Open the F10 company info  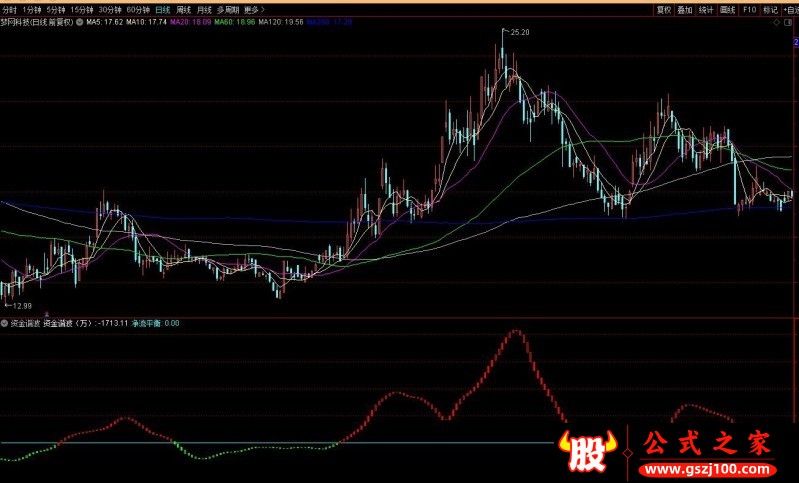click(x=749, y=10)
